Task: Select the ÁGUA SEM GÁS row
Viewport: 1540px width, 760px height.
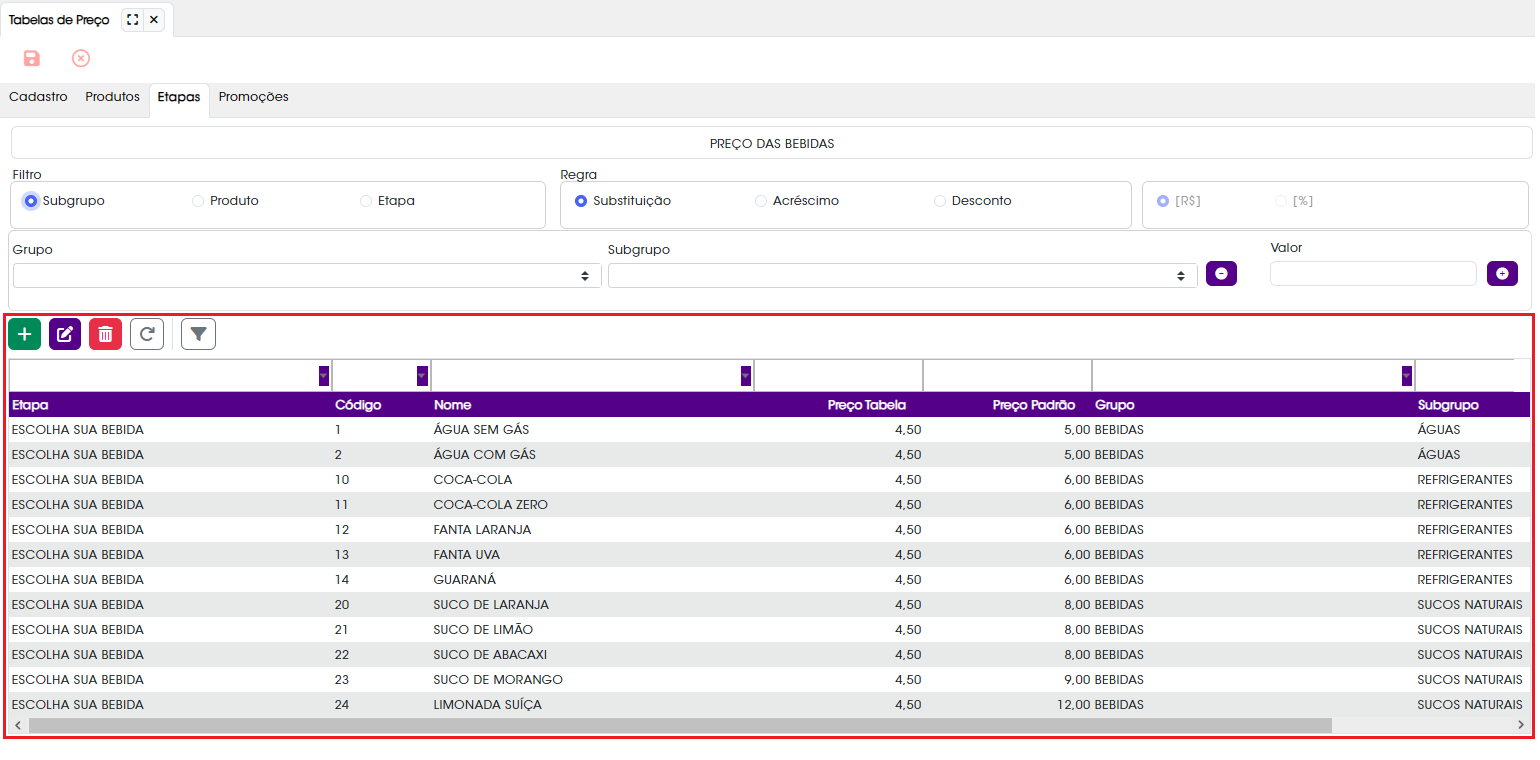Action: 769,430
